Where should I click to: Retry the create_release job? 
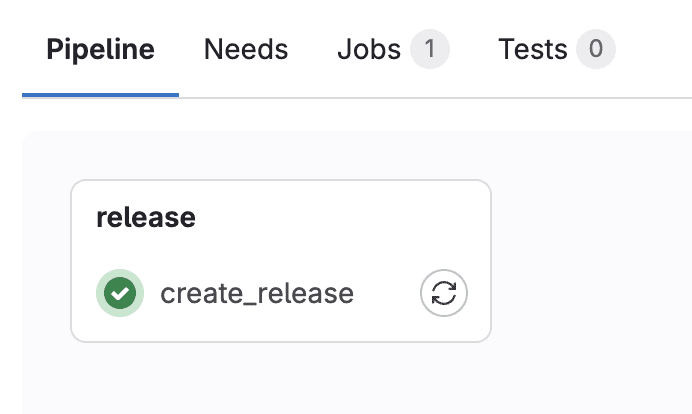coord(444,293)
